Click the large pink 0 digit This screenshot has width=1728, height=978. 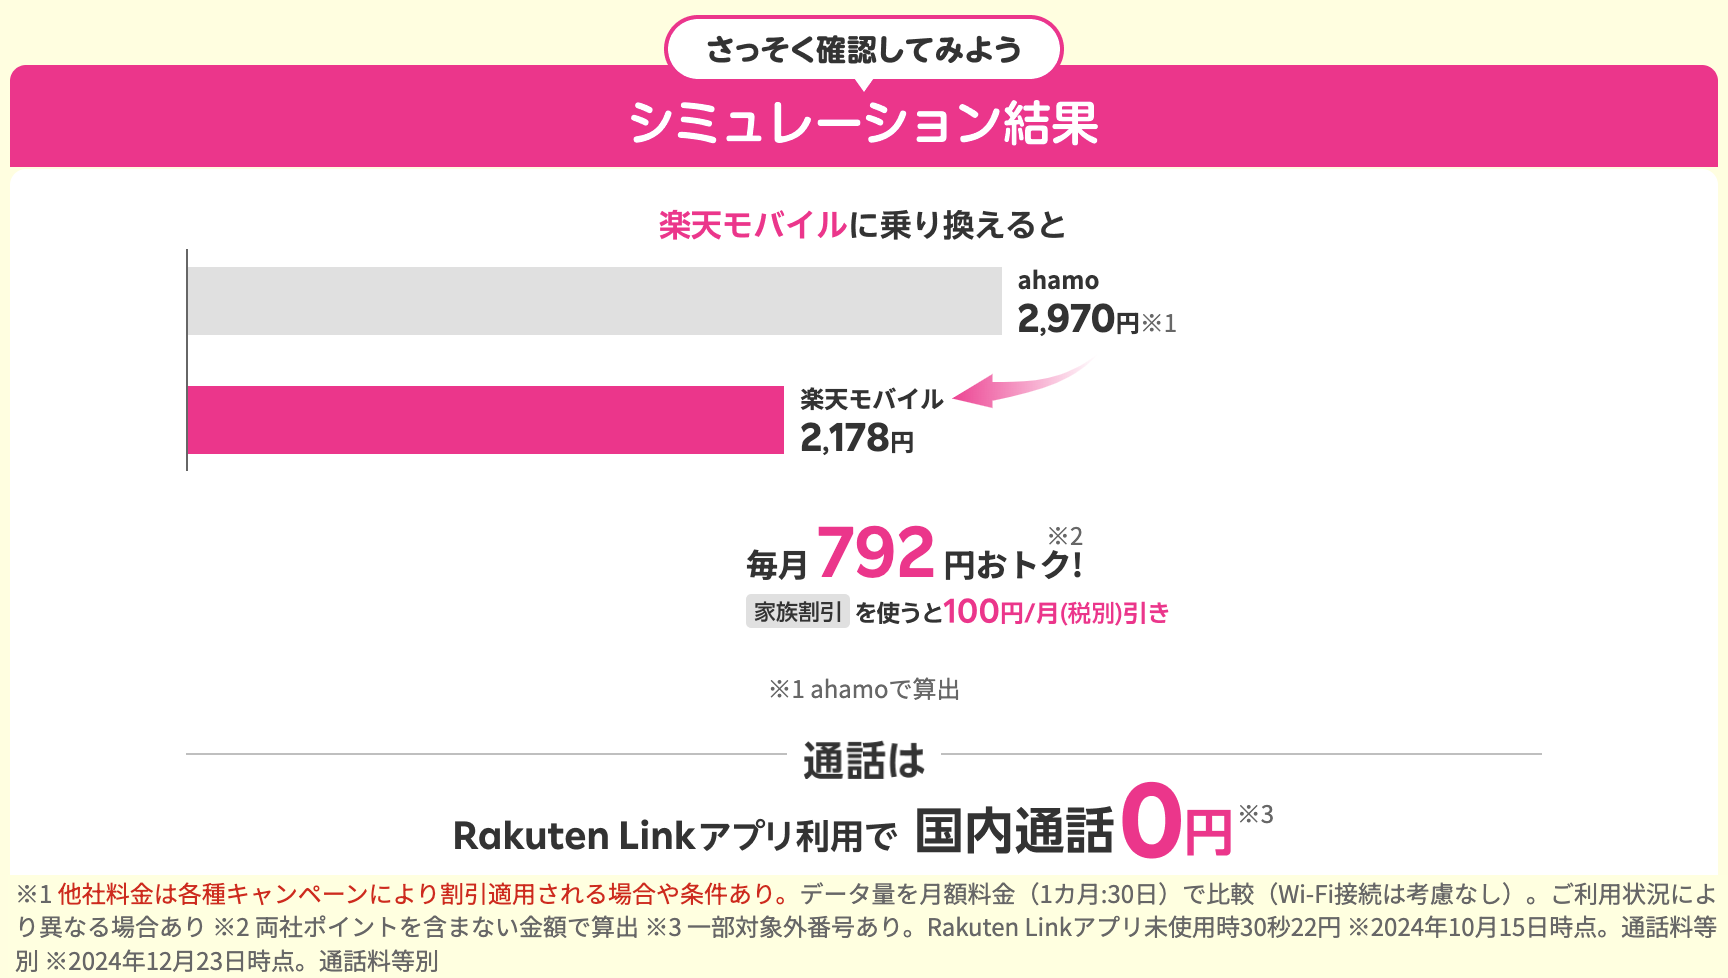[x=1152, y=822]
